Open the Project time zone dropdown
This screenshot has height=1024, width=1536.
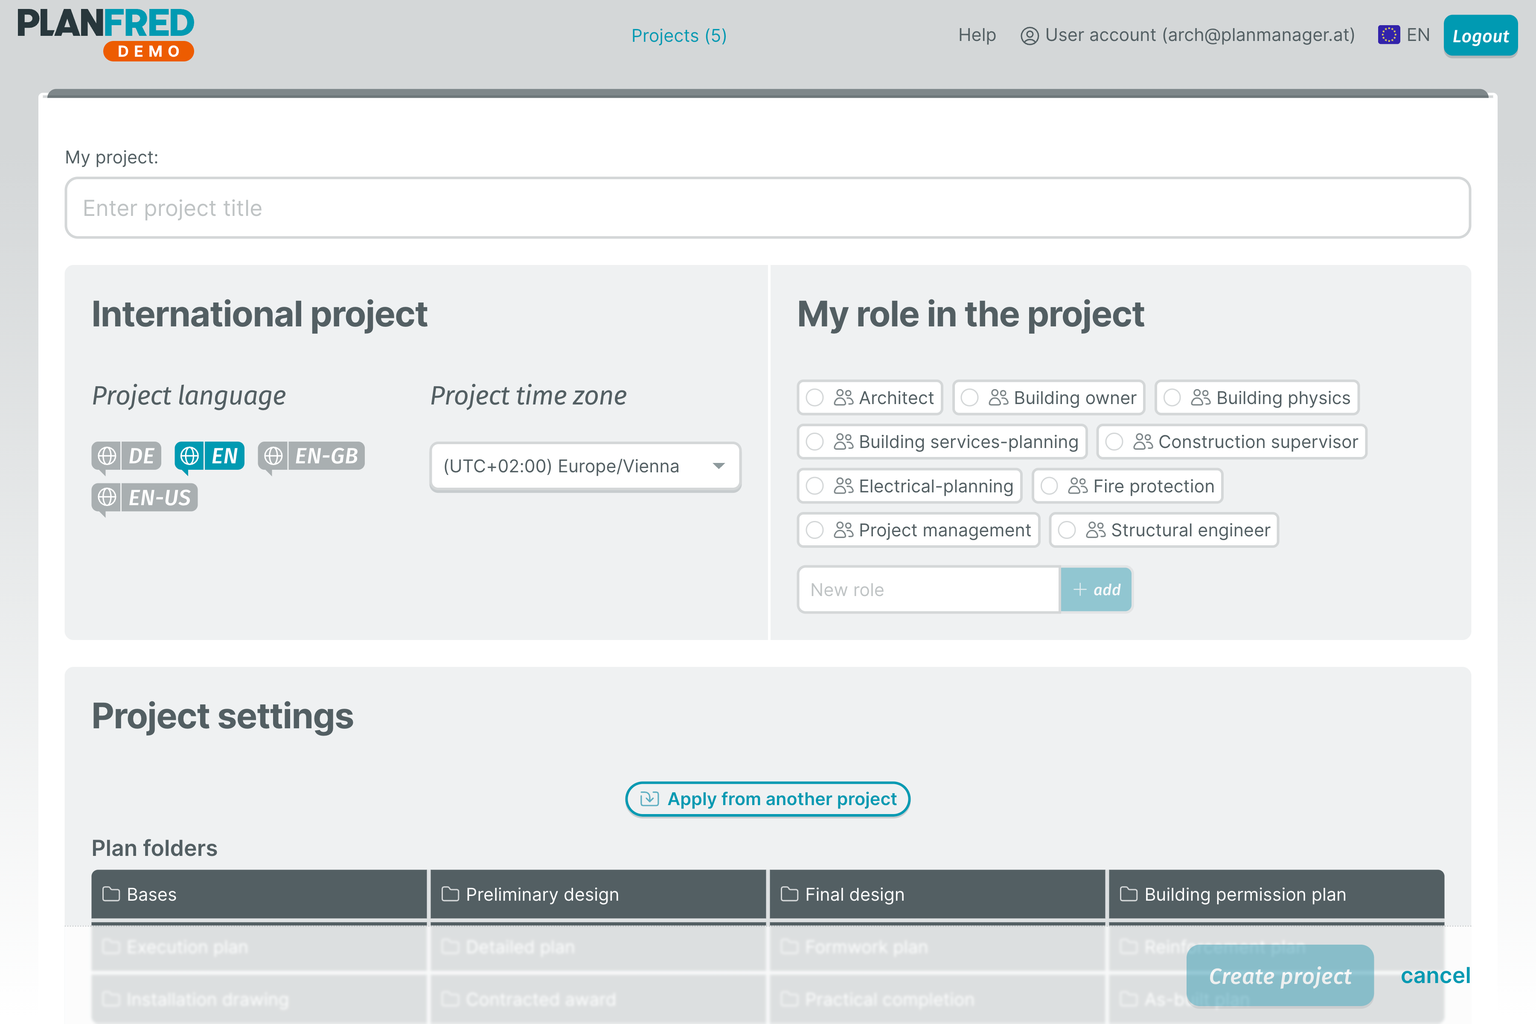tap(585, 466)
